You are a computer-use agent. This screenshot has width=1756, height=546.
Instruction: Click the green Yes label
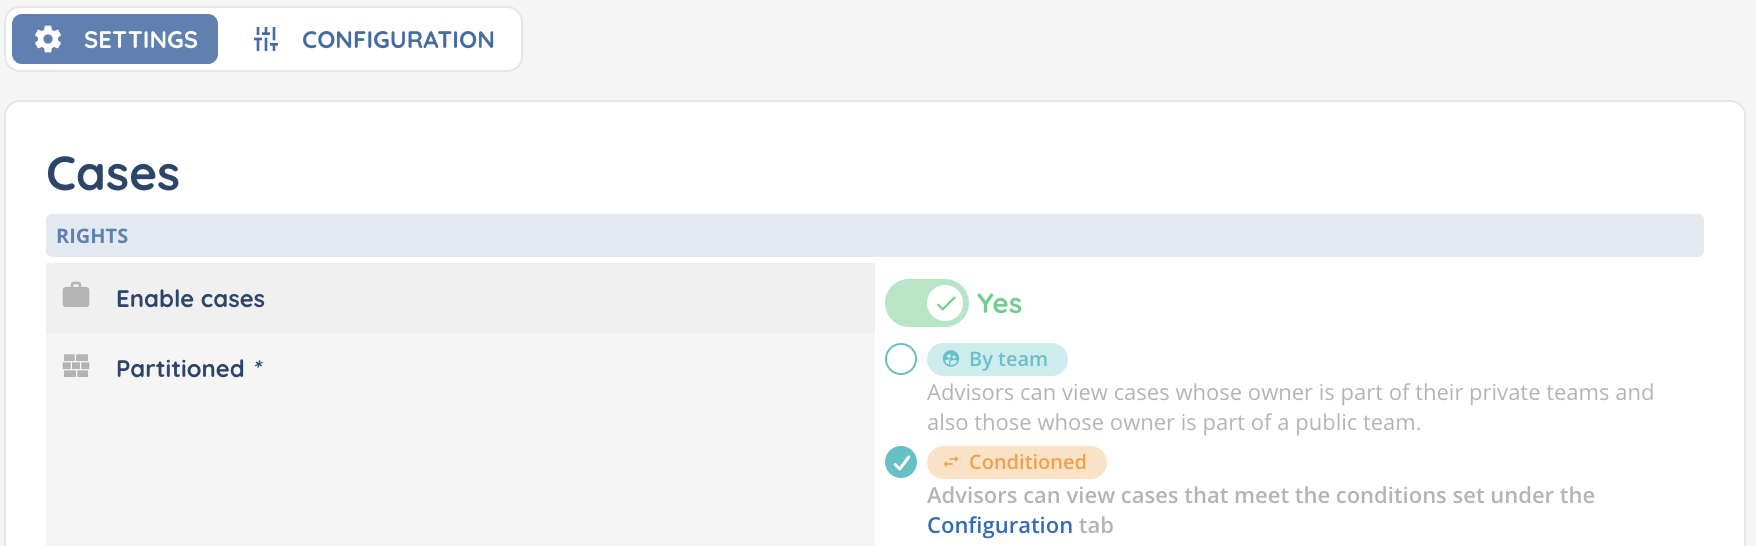click(x=999, y=304)
